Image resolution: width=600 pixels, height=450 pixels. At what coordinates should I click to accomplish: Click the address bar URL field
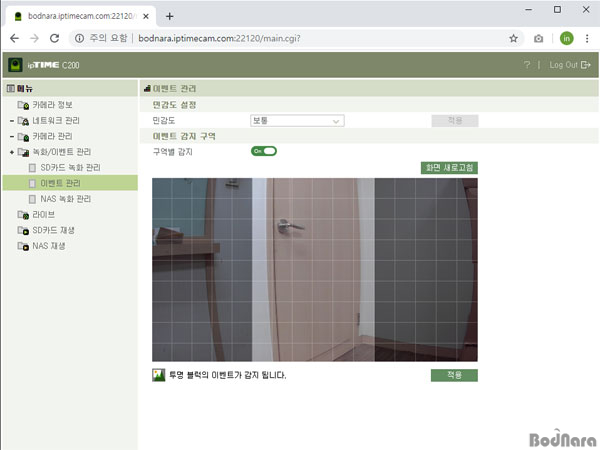300,38
